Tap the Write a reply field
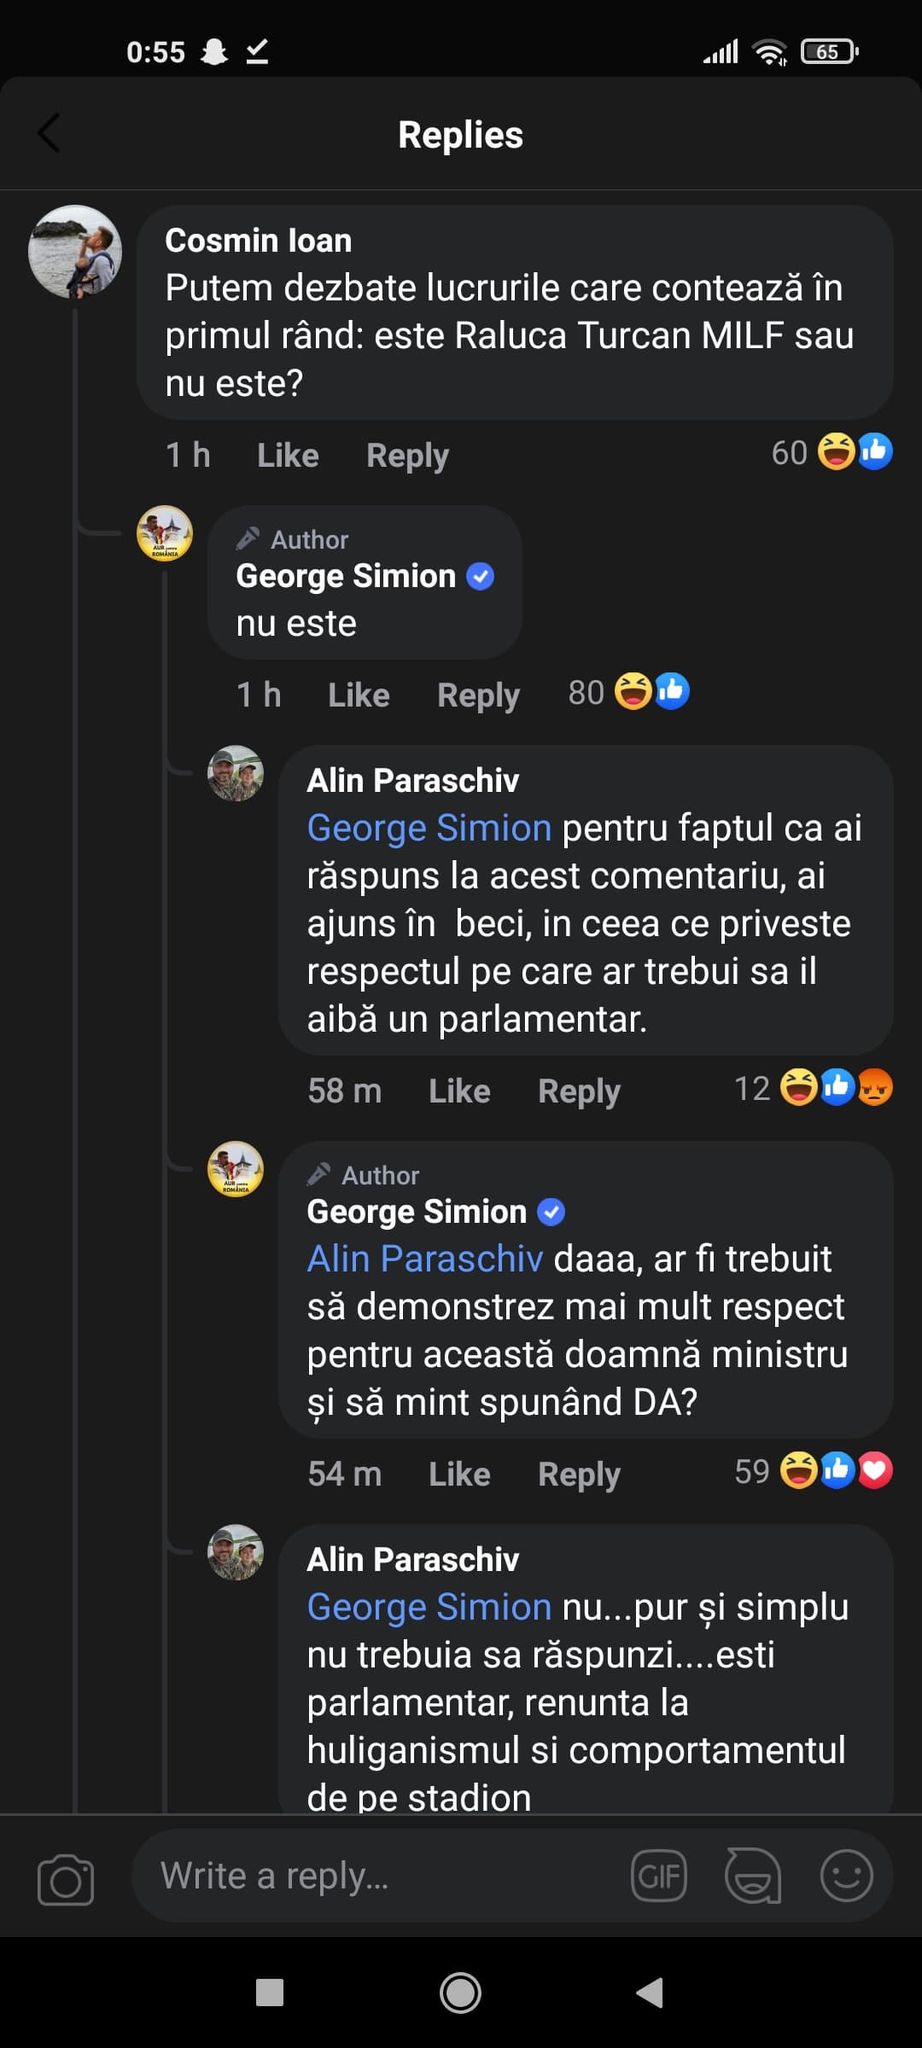 pos(380,1876)
